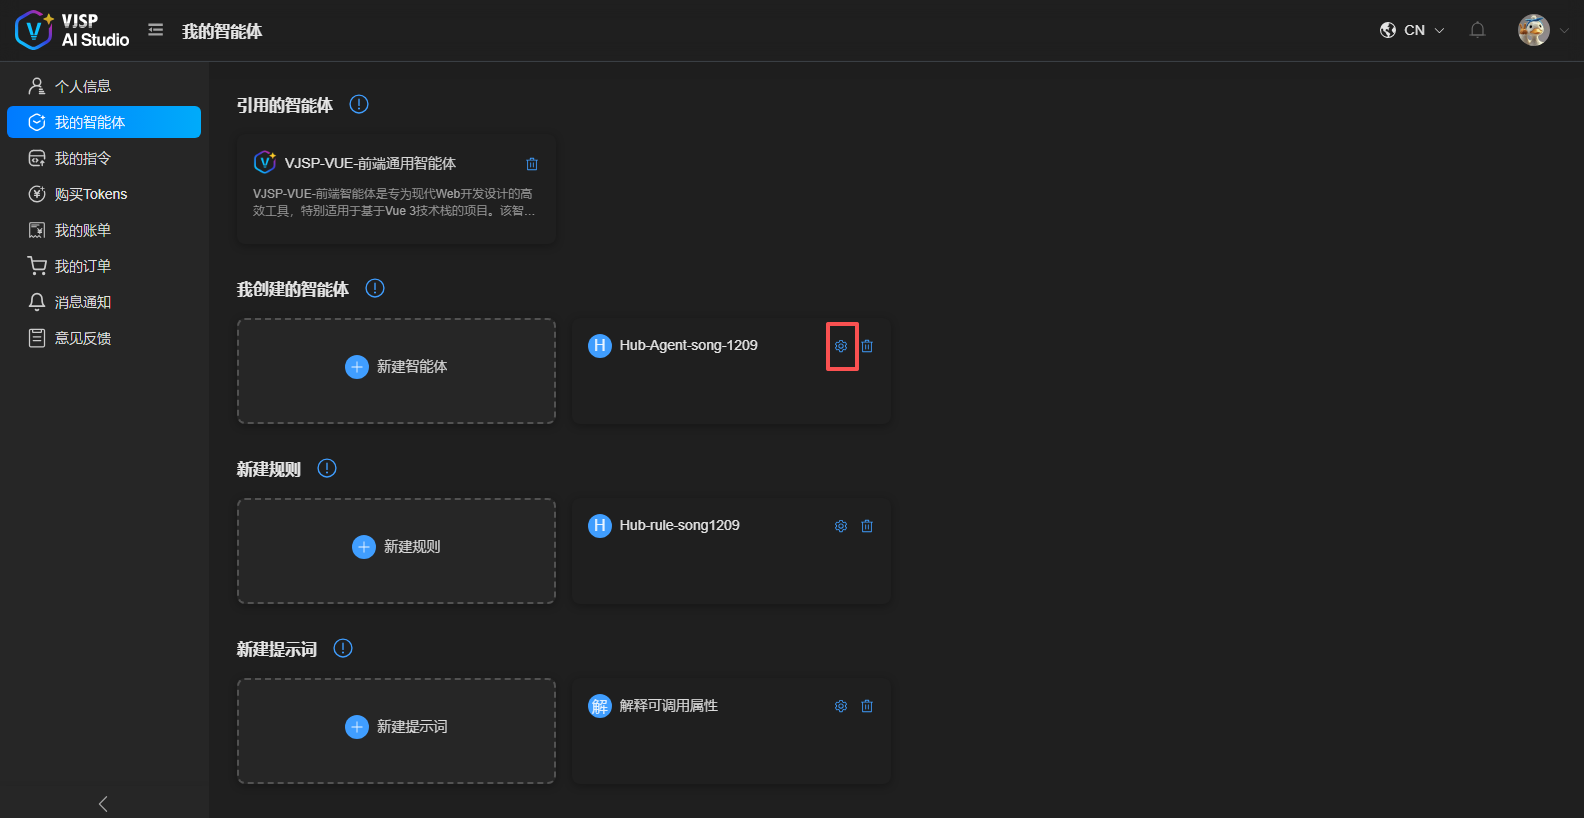Expand the user avatar menu

(x=1543, y=30)
